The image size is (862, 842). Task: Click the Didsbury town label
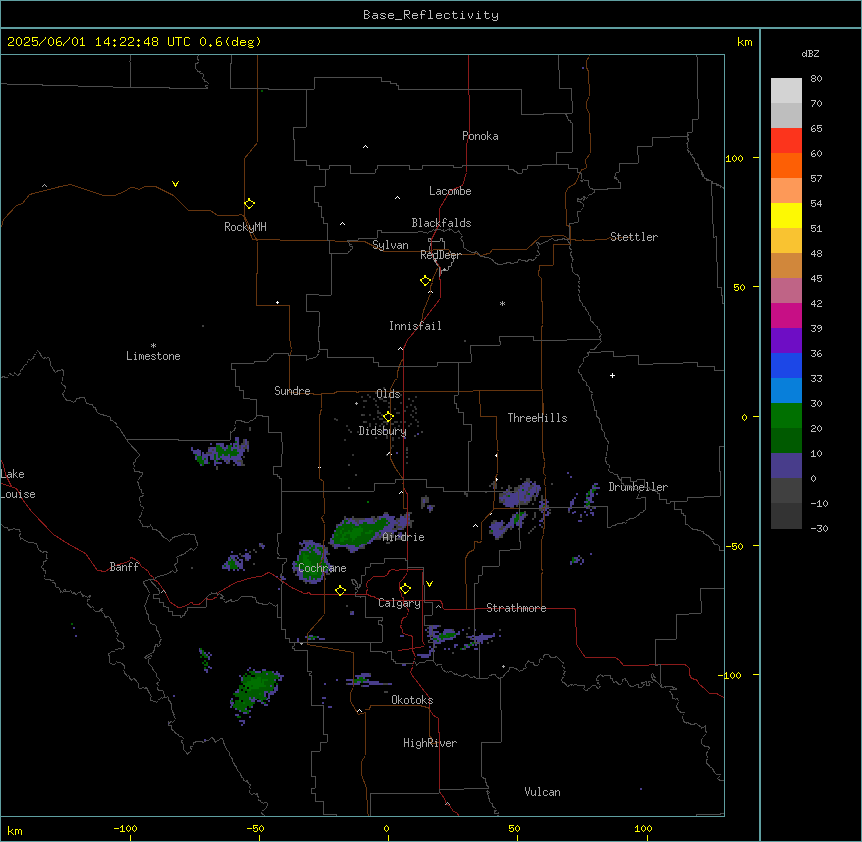(x=383, y=431)
